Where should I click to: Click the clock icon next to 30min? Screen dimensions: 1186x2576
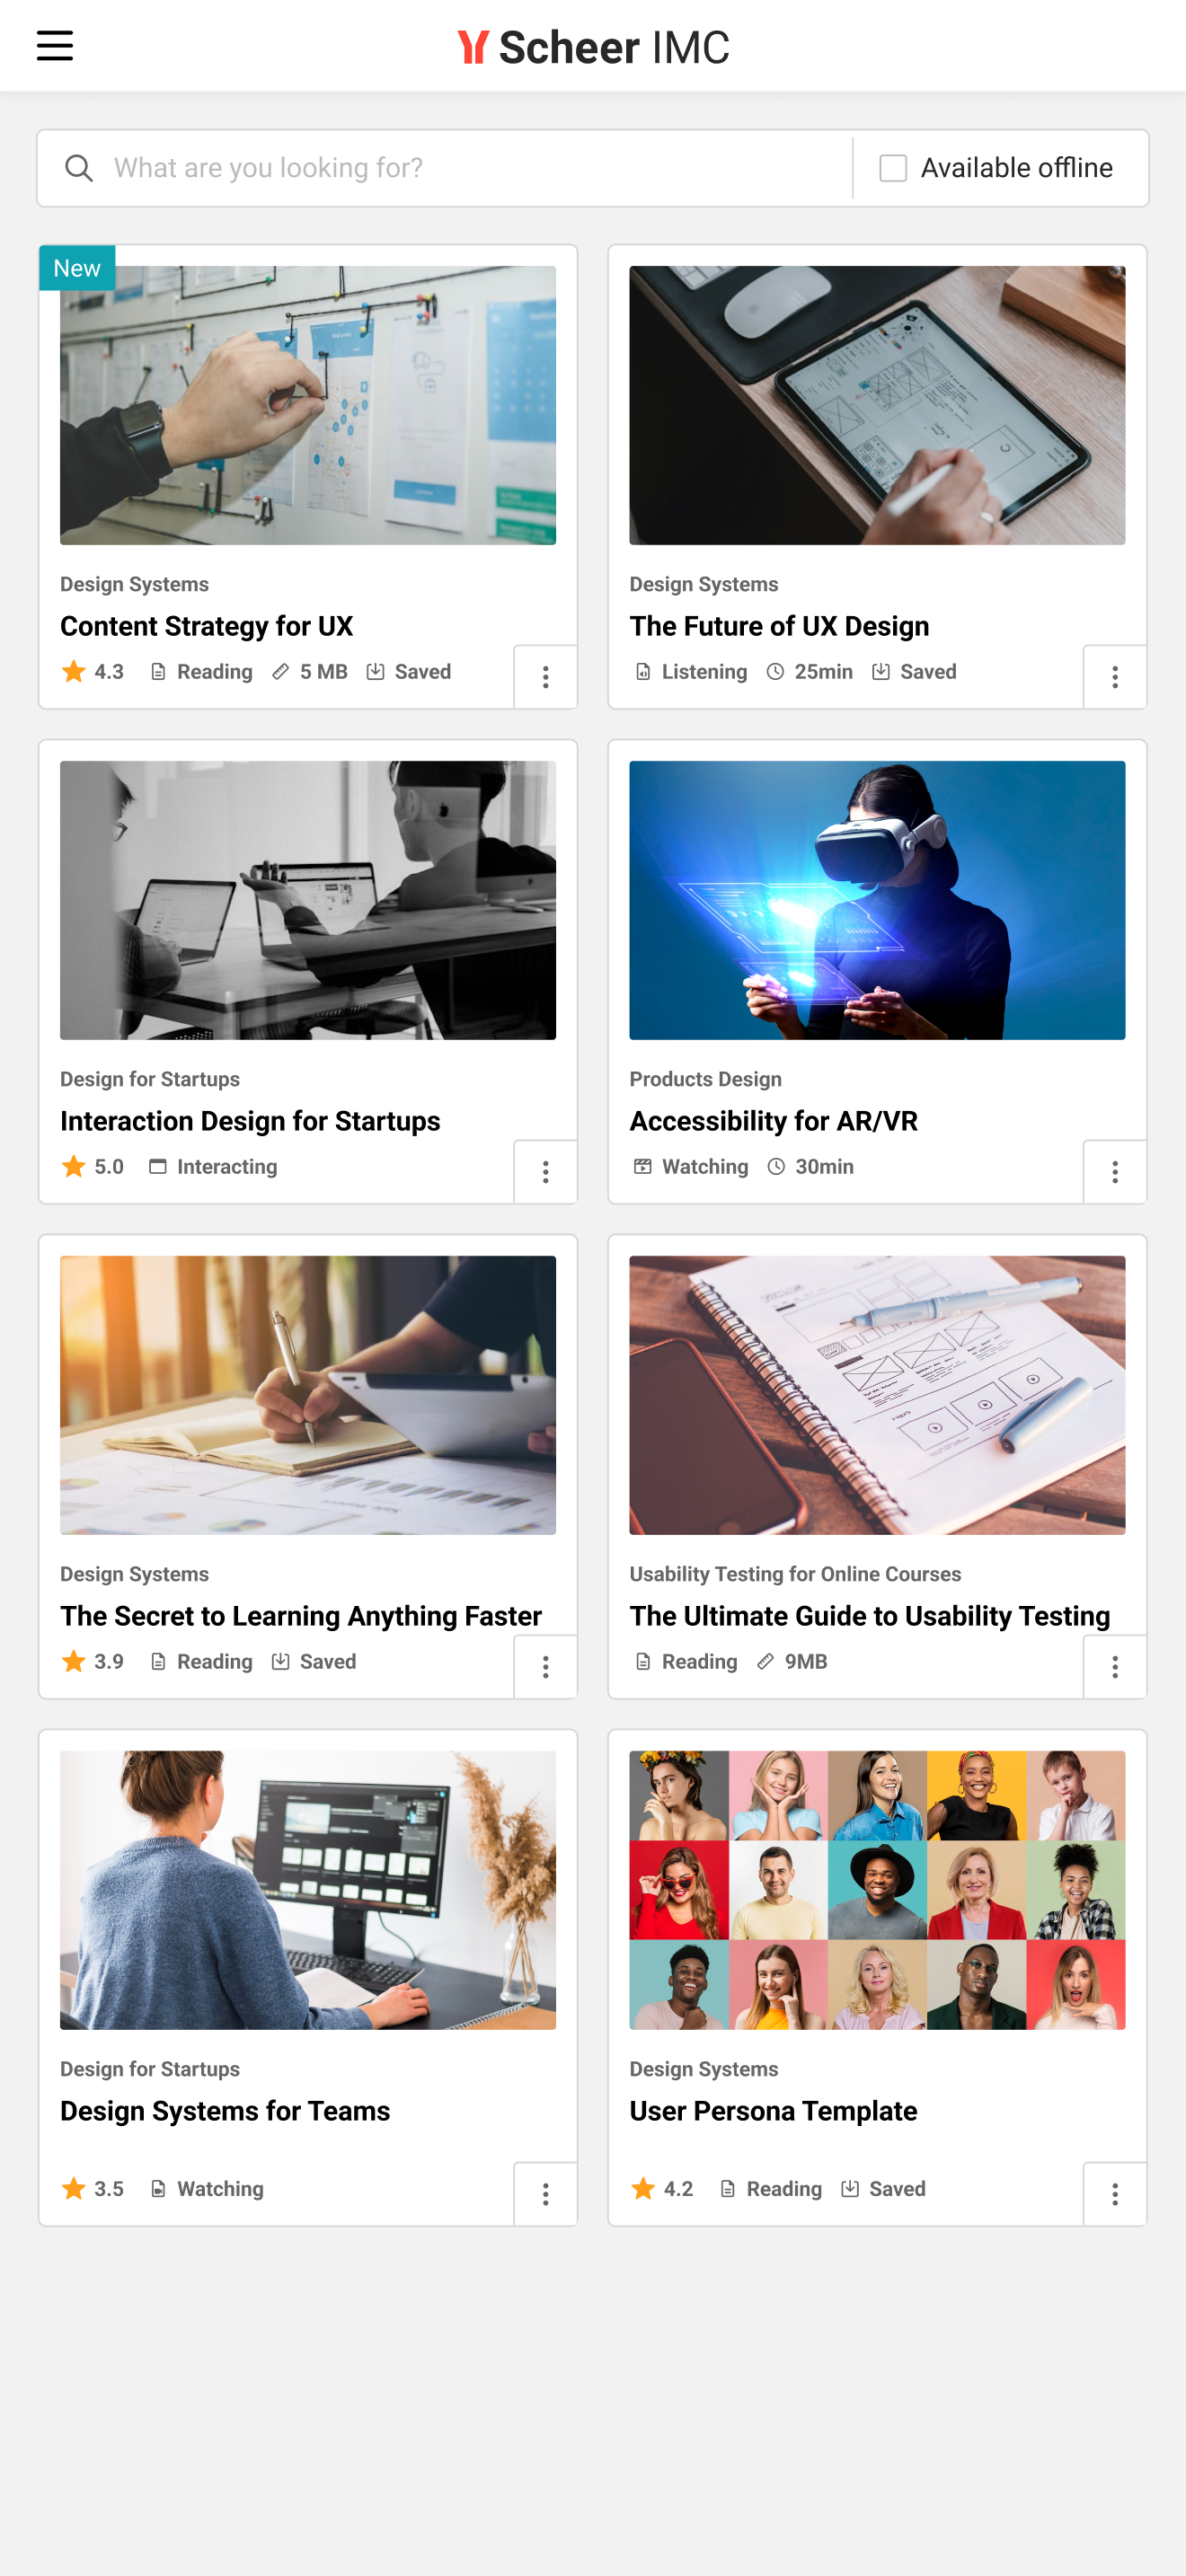click(776, 1166)
